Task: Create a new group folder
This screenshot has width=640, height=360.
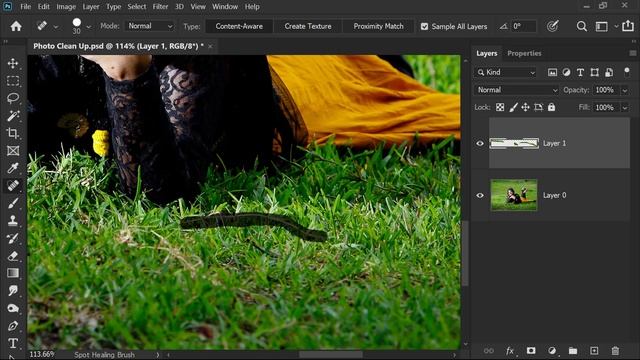Action: (x=573, y=351)
